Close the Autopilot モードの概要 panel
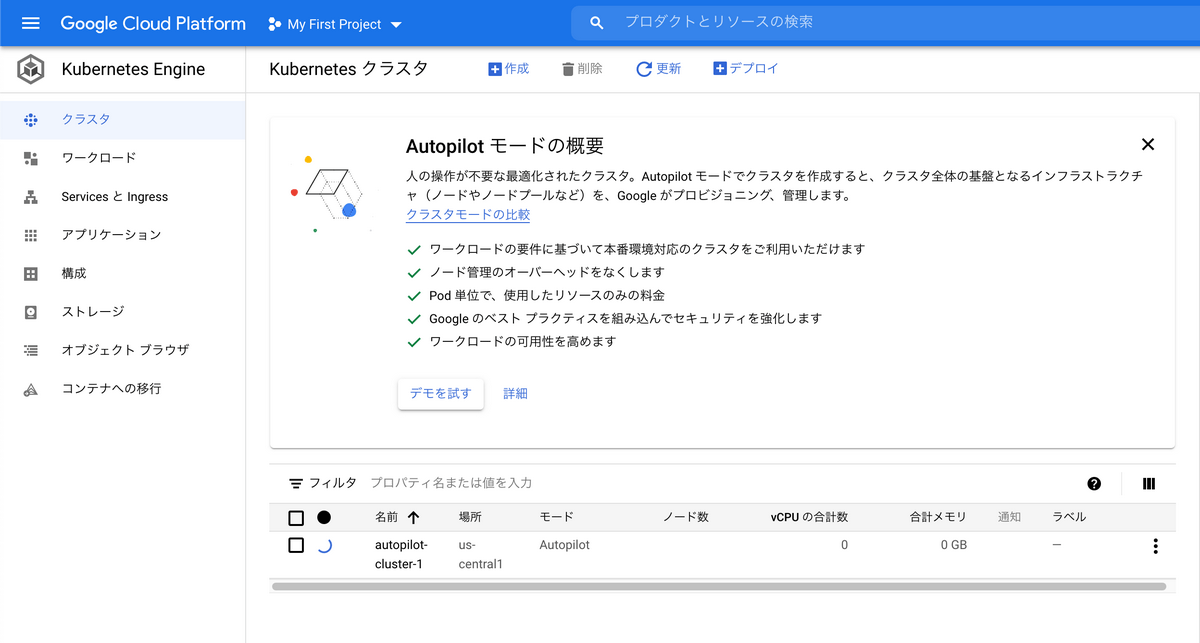The width and height of the screenshot is (1200, 643). click(x=1148, y=144)
